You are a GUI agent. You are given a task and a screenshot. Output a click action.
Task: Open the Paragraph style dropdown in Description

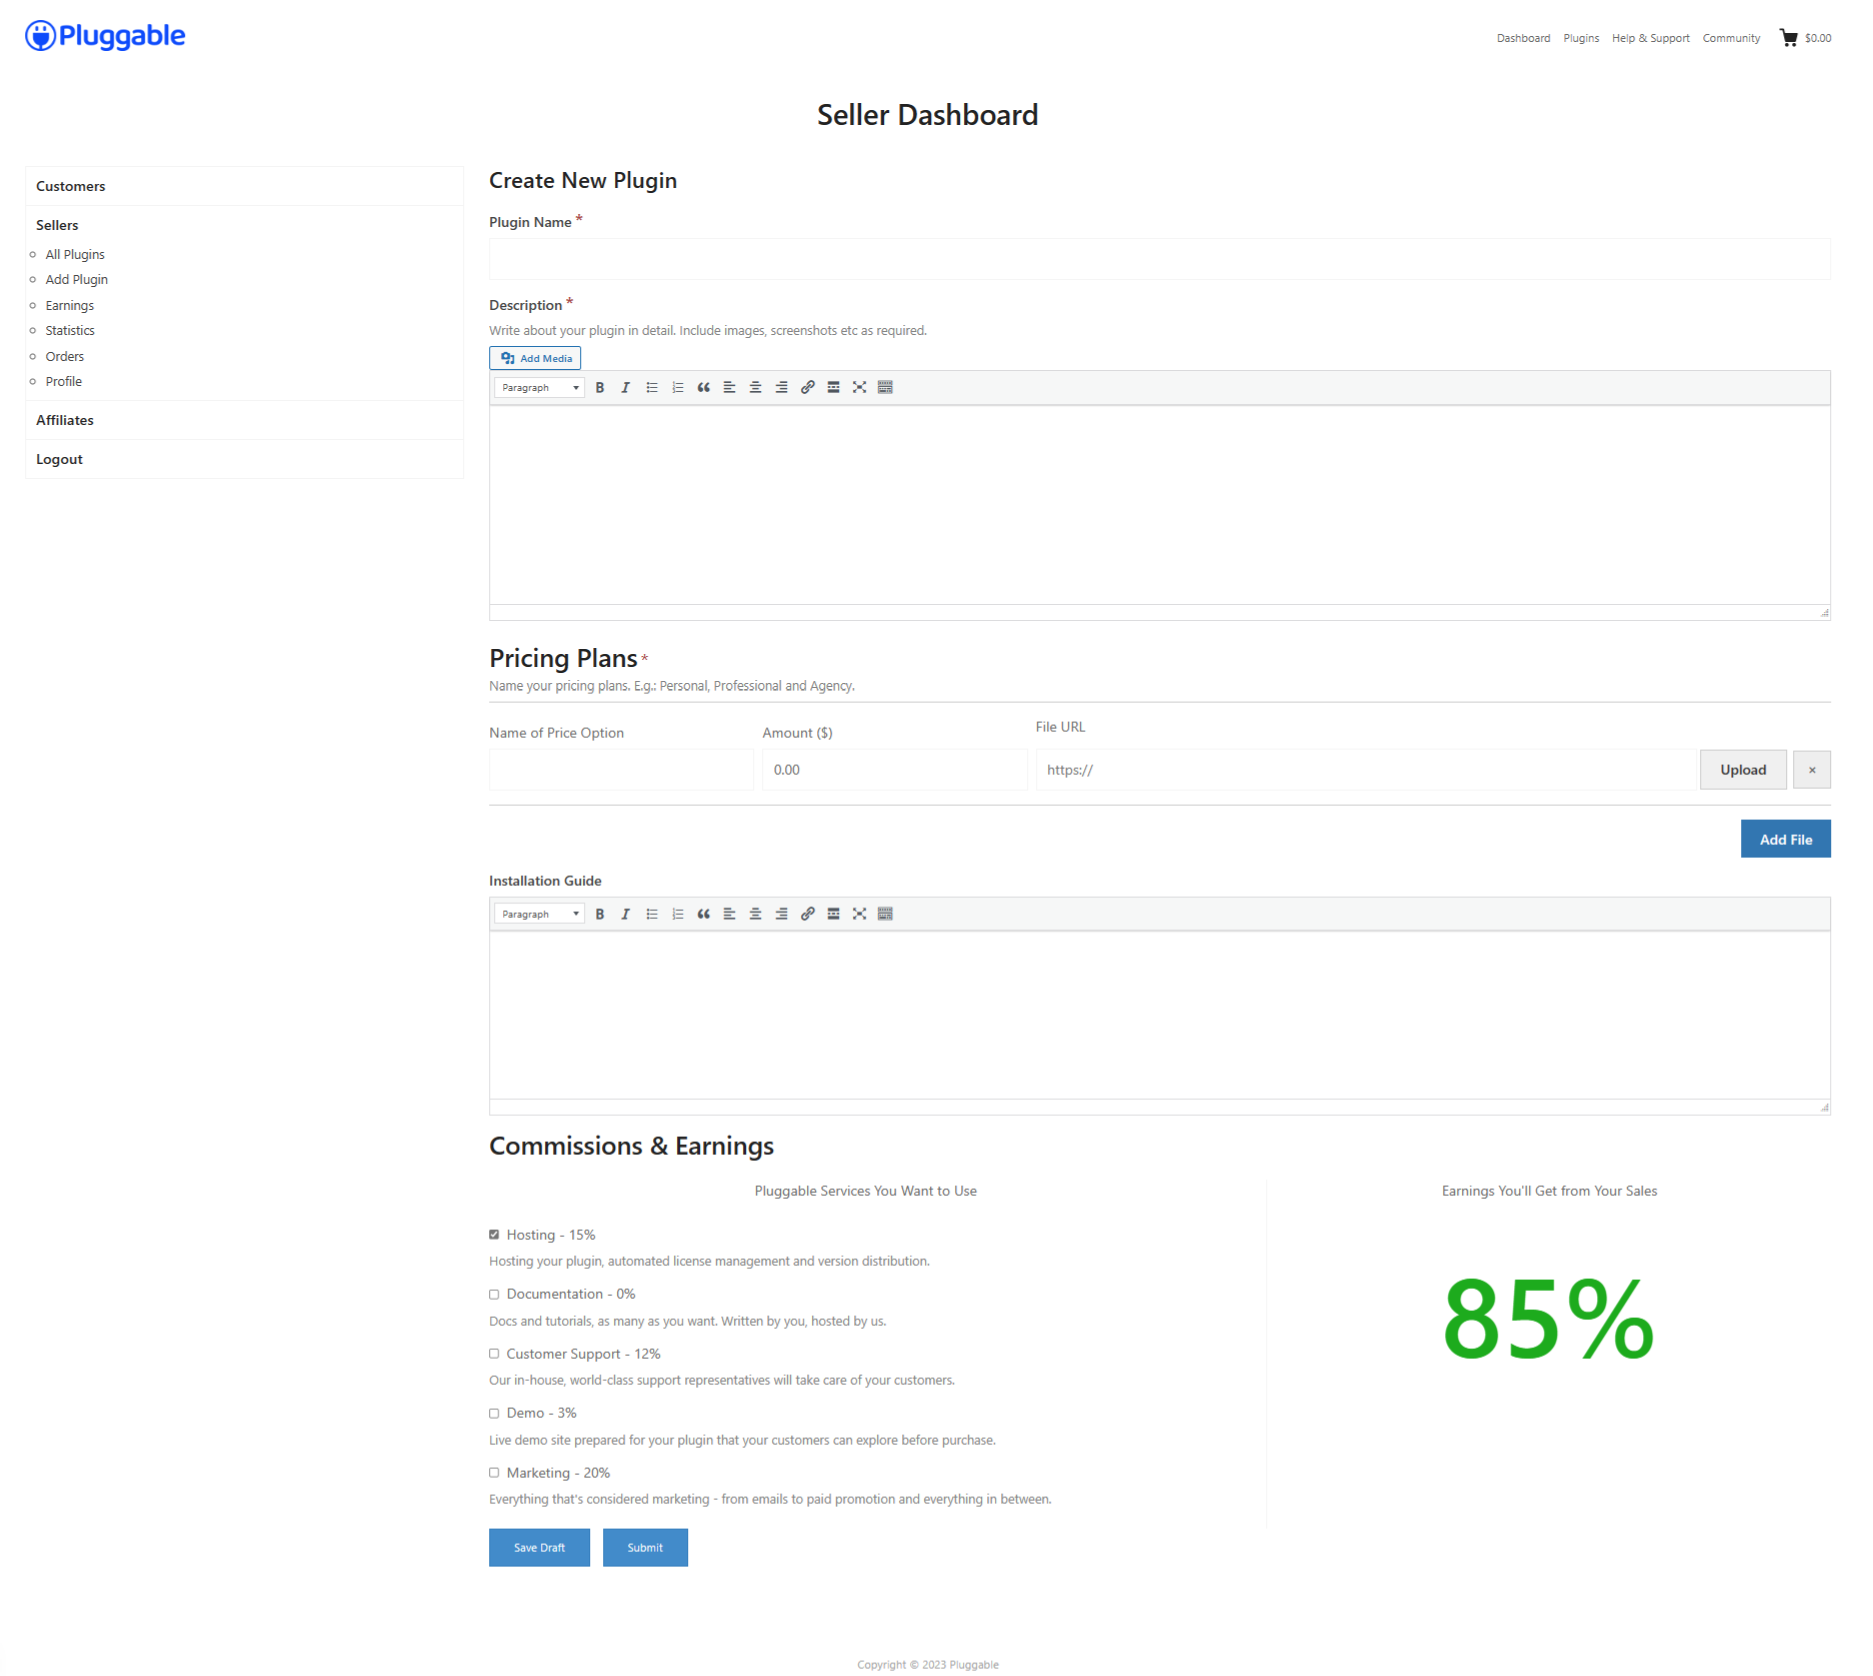click(x=538, y=387)
